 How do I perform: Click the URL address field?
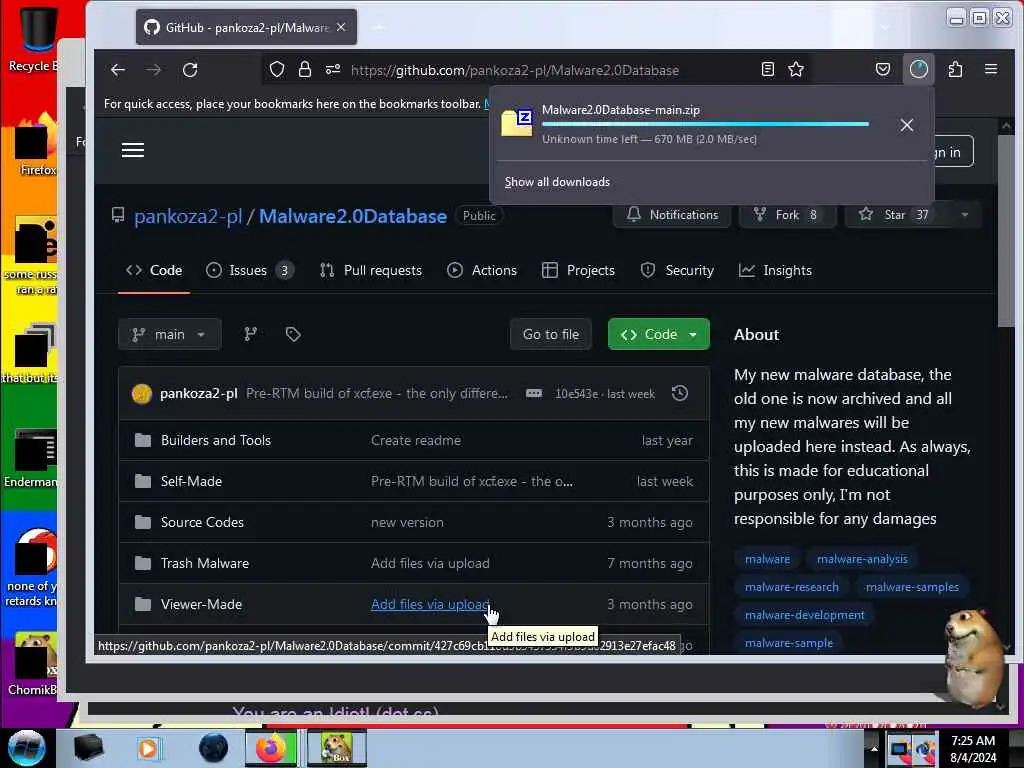(515, 70)
